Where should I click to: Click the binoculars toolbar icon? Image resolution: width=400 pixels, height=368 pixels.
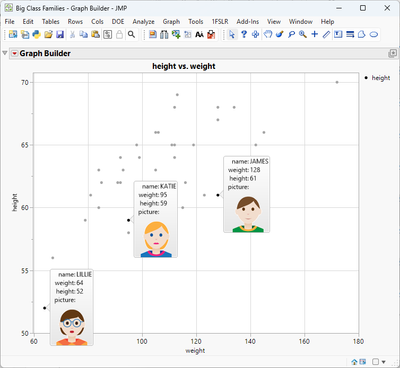[x=164, y=34]
